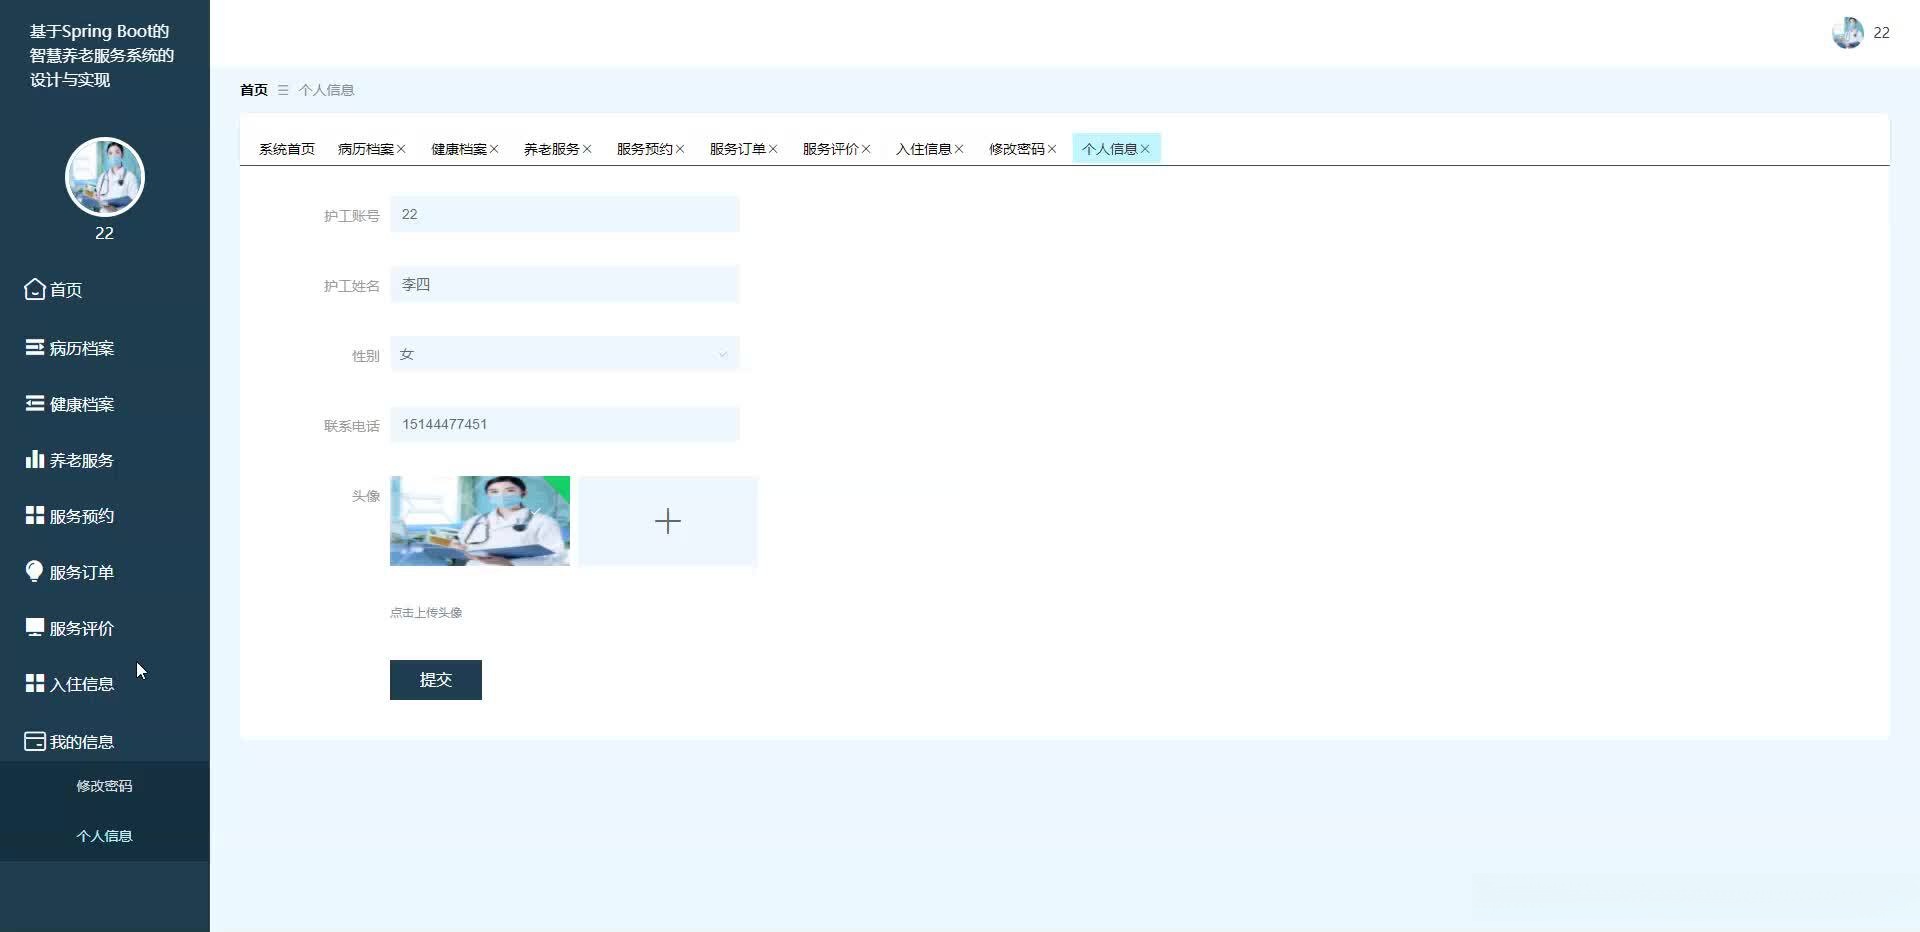Click 首页 in the breadcrumb

[x=254, y=90]
